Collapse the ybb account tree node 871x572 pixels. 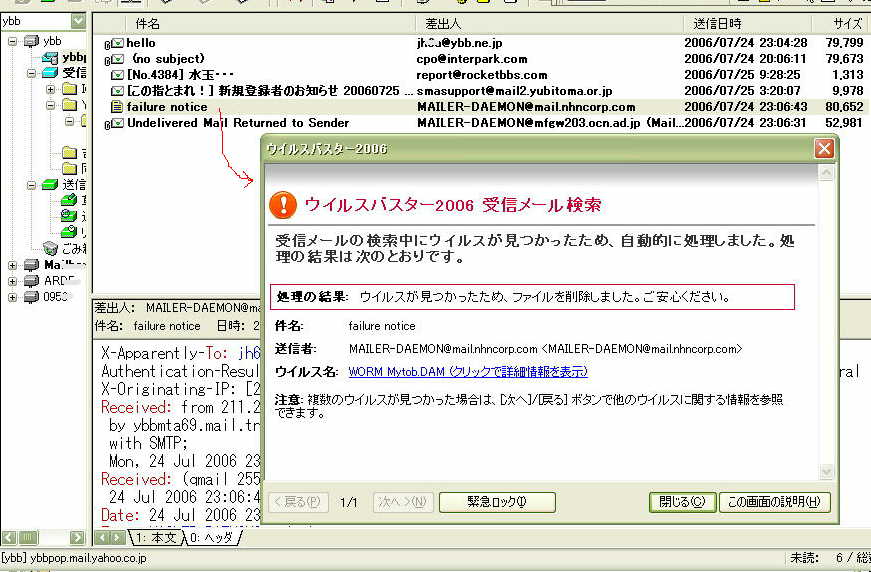12,41
